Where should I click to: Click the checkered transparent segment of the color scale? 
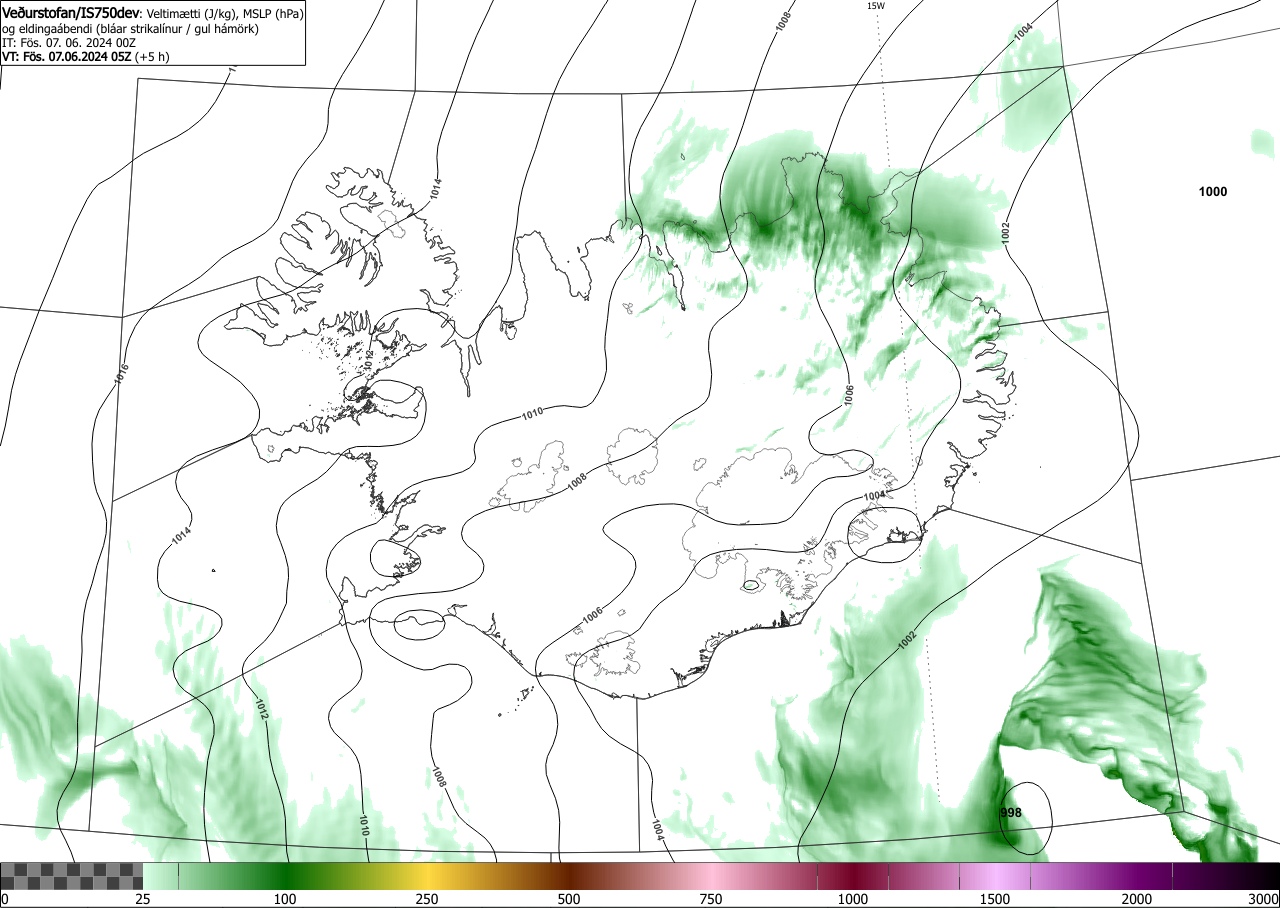coord(72,876)
